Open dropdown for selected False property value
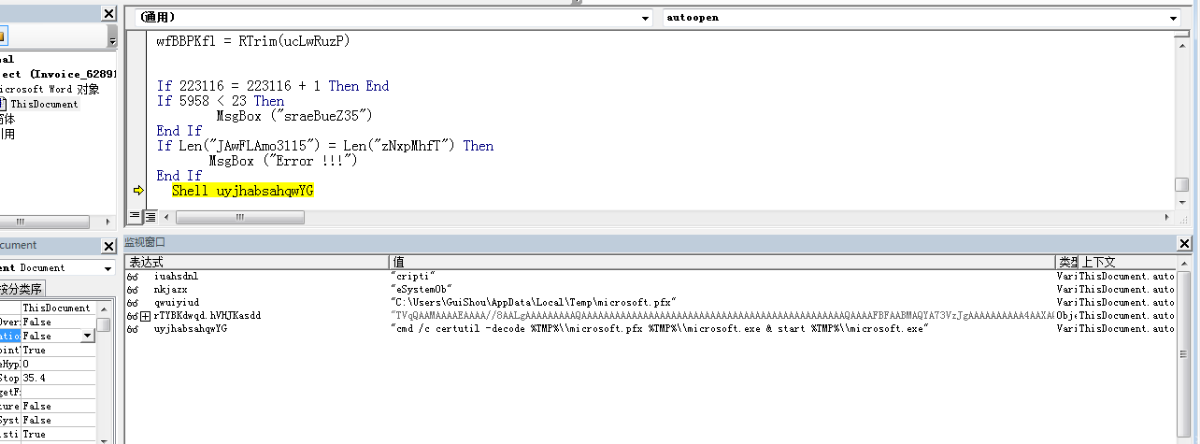This screenshot has height=444, width=1200. (x=87, y=337)
